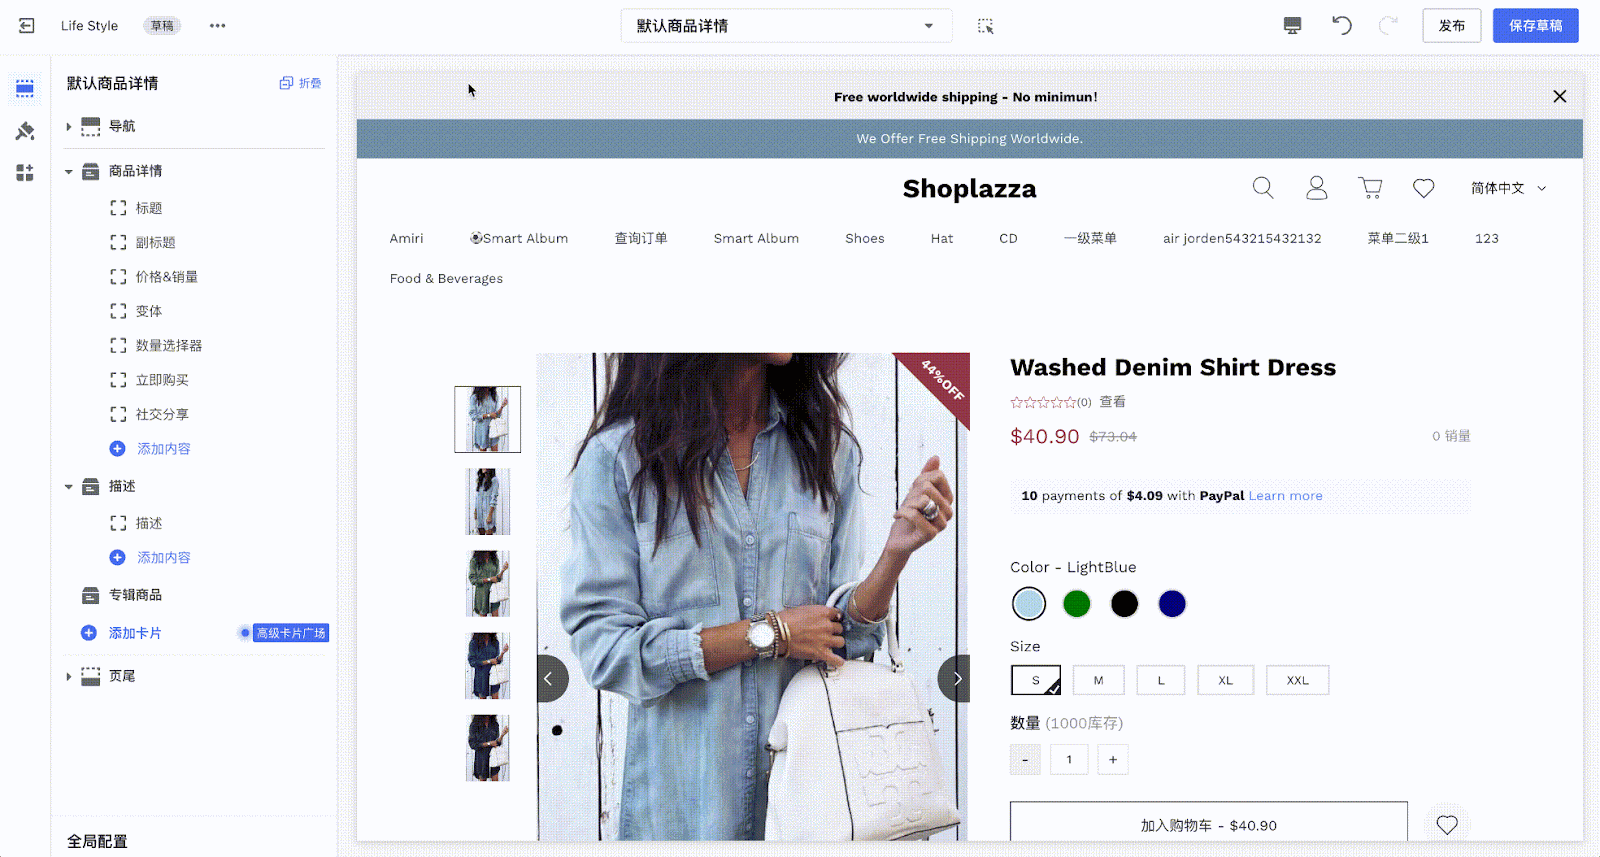
Task: Select the green color swatch
Action: point(1076,604)
